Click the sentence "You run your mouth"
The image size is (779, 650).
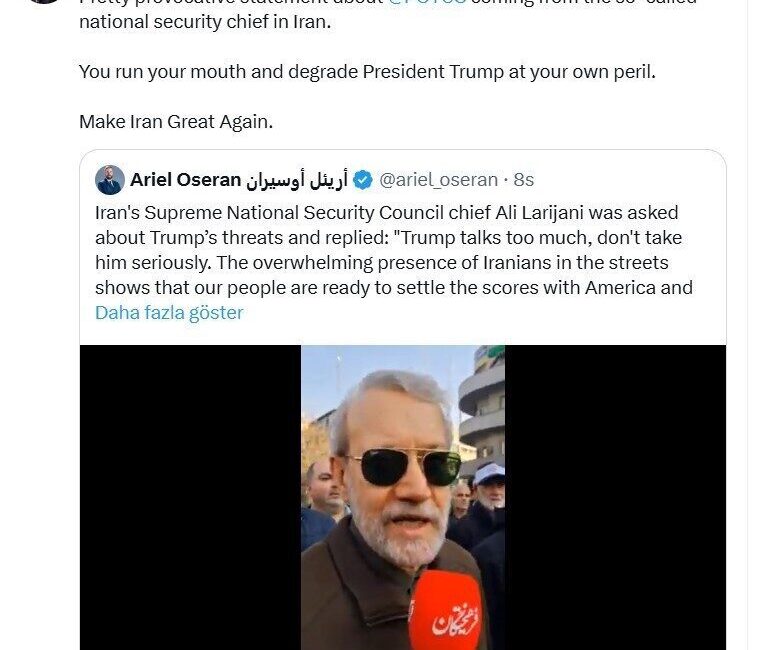point(367,72)
